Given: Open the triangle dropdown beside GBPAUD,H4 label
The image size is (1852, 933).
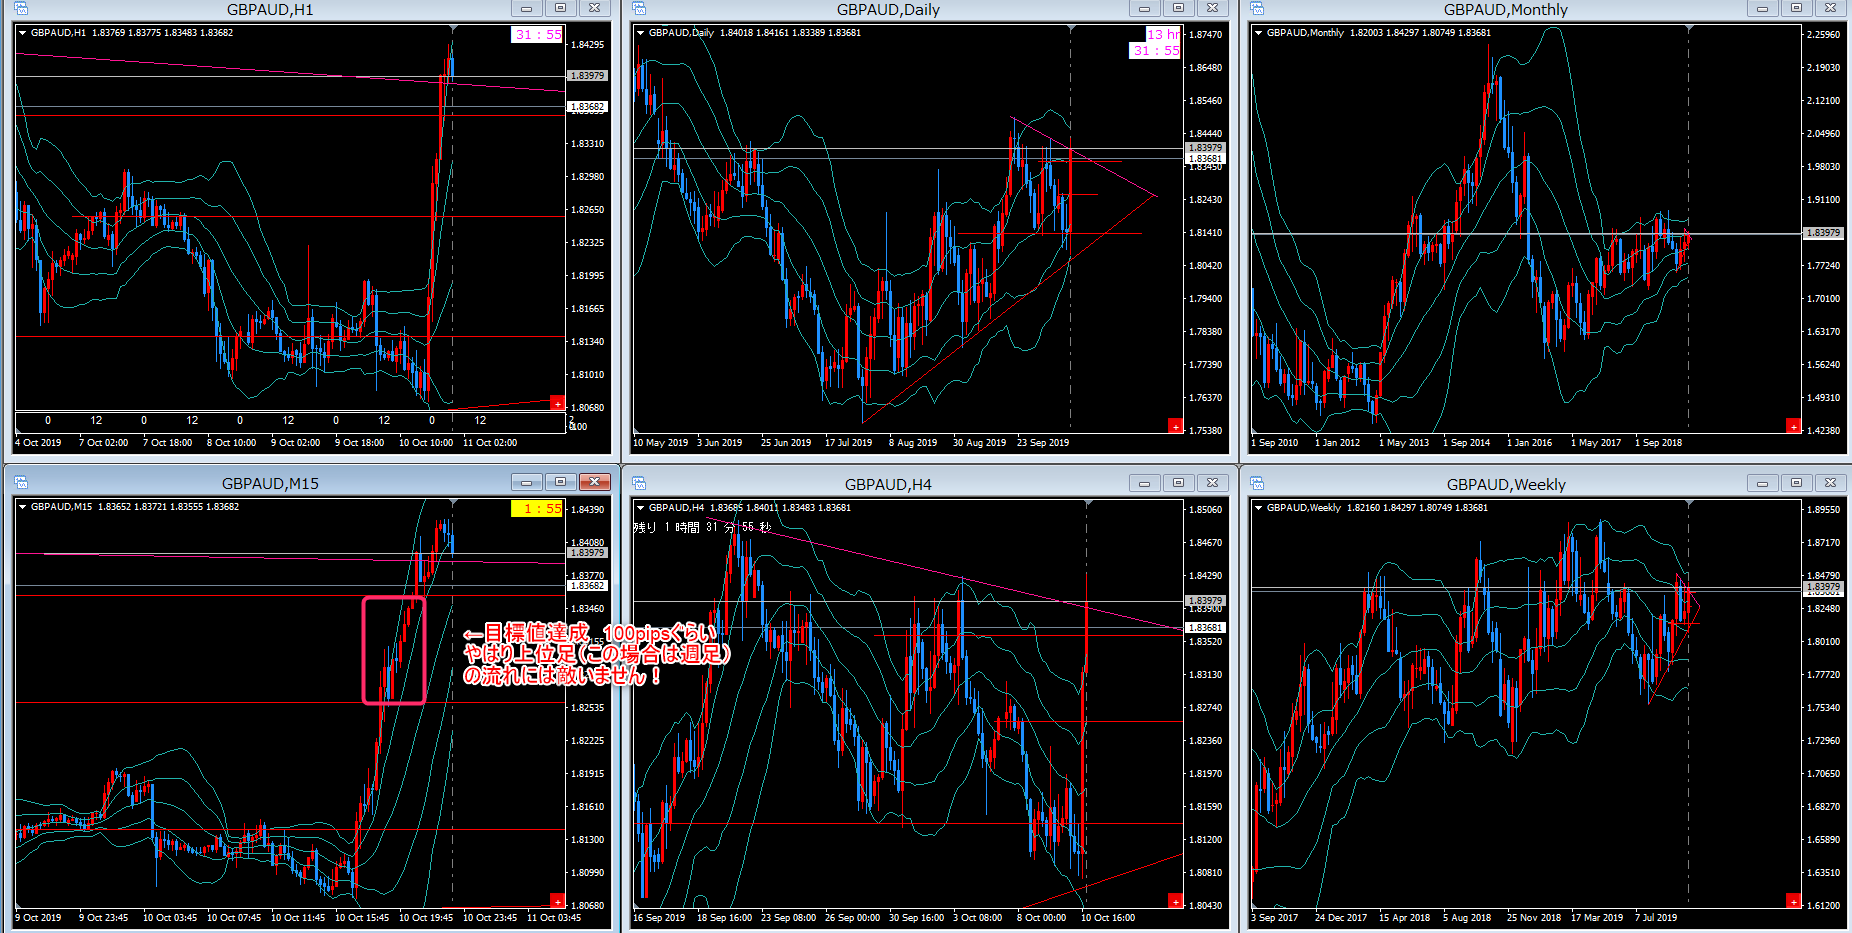Looking at the screenshot, I should point(640,508).
